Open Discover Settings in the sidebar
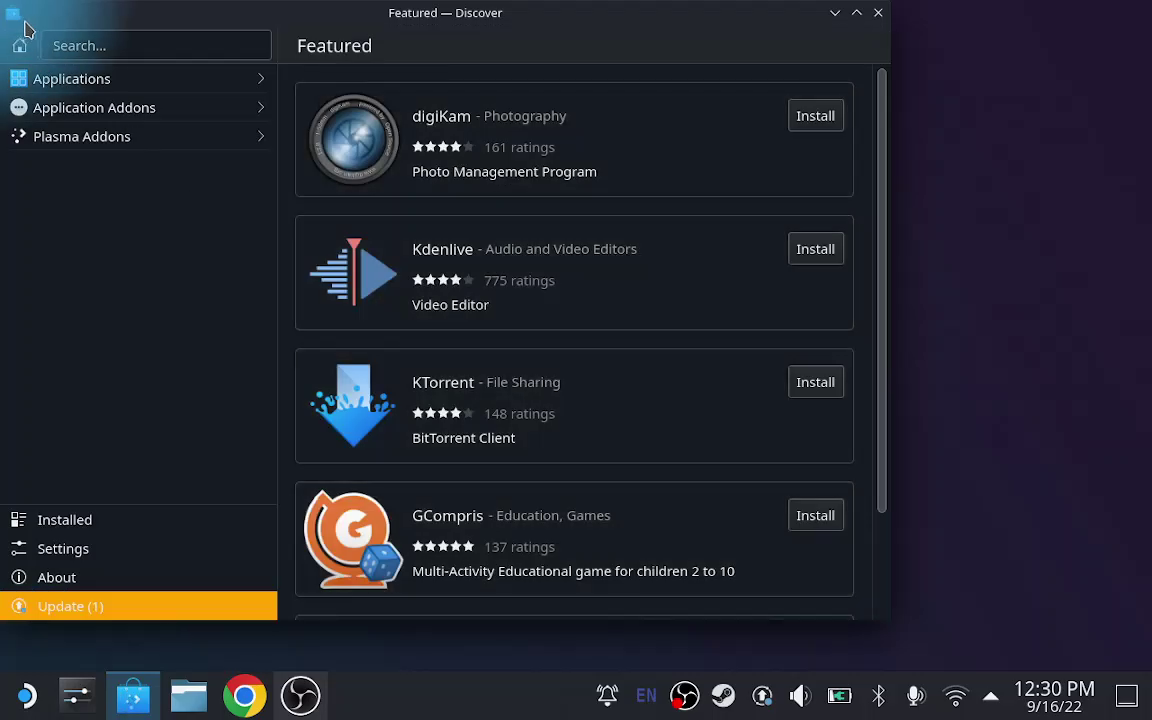This screenshot has width=1152, height=720. [139, 549]
